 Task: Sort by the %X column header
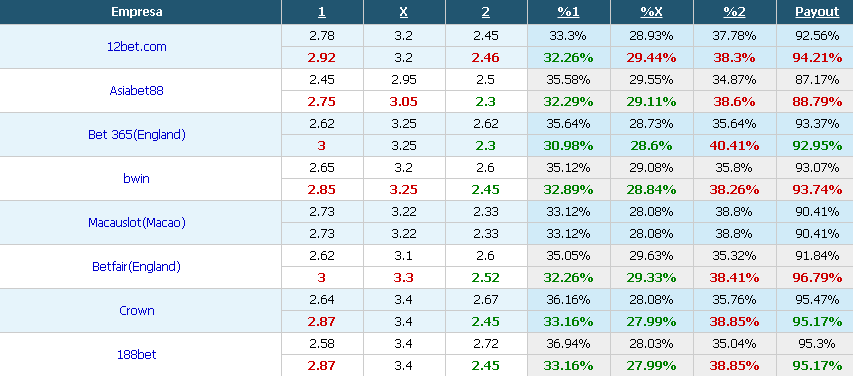651,12
